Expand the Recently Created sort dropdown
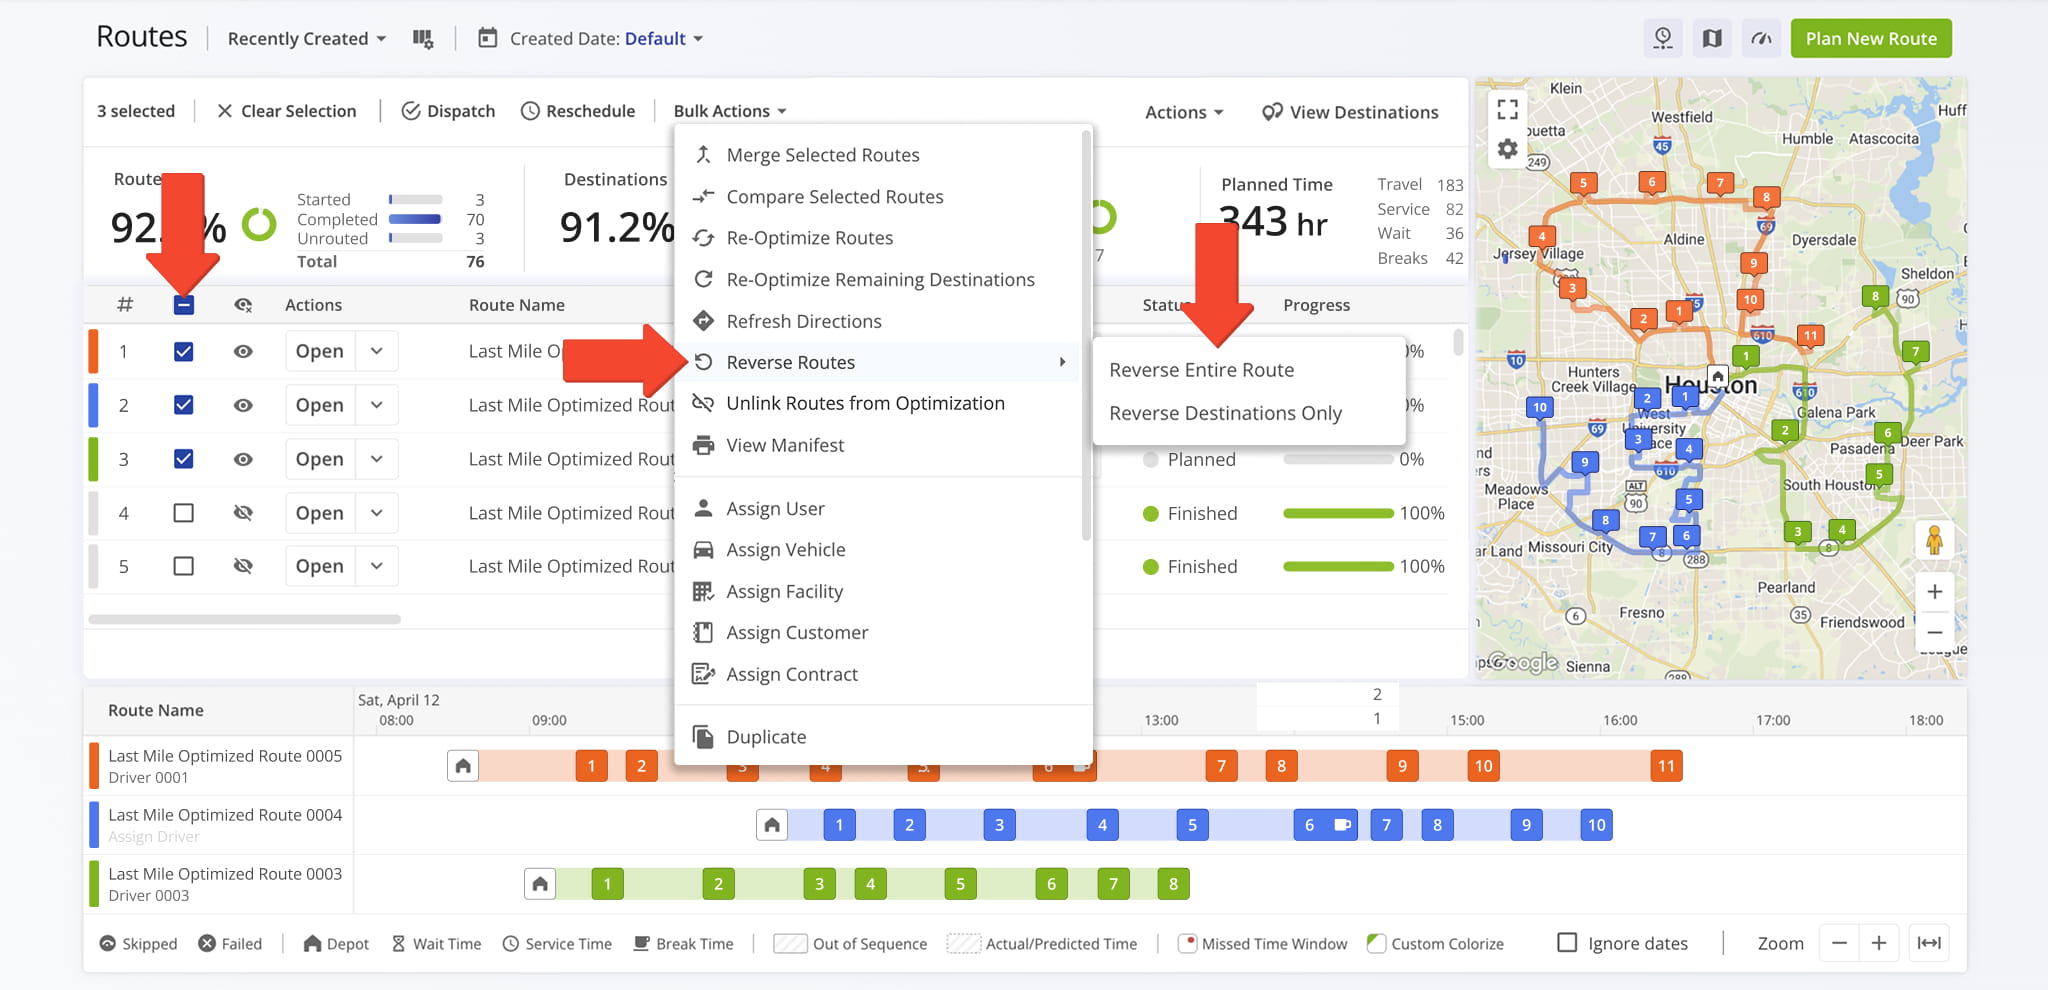Viewport: 2048px width, 990px height. (305, 38)
